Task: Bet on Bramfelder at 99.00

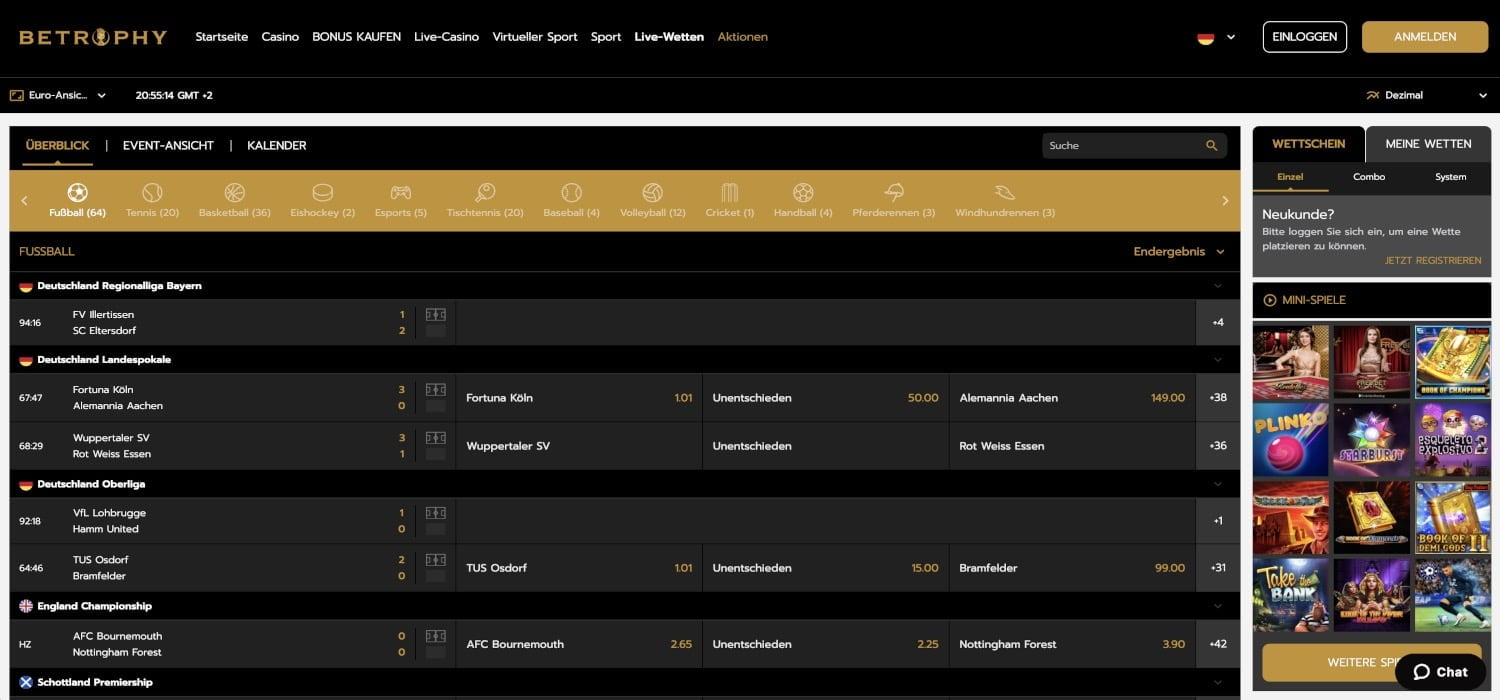Action: 1072,568
